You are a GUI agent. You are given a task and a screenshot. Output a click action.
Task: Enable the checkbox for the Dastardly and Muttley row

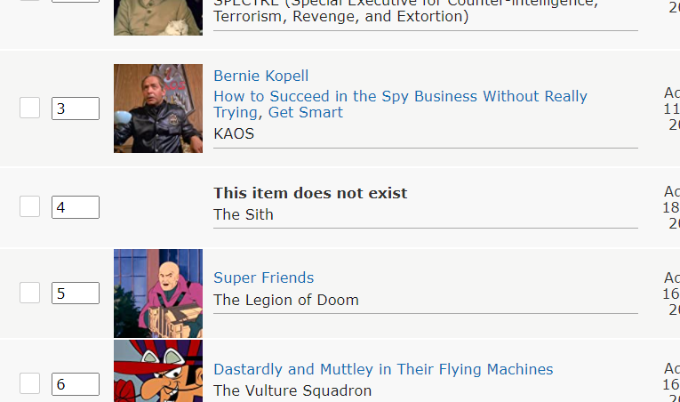(30, 383)
